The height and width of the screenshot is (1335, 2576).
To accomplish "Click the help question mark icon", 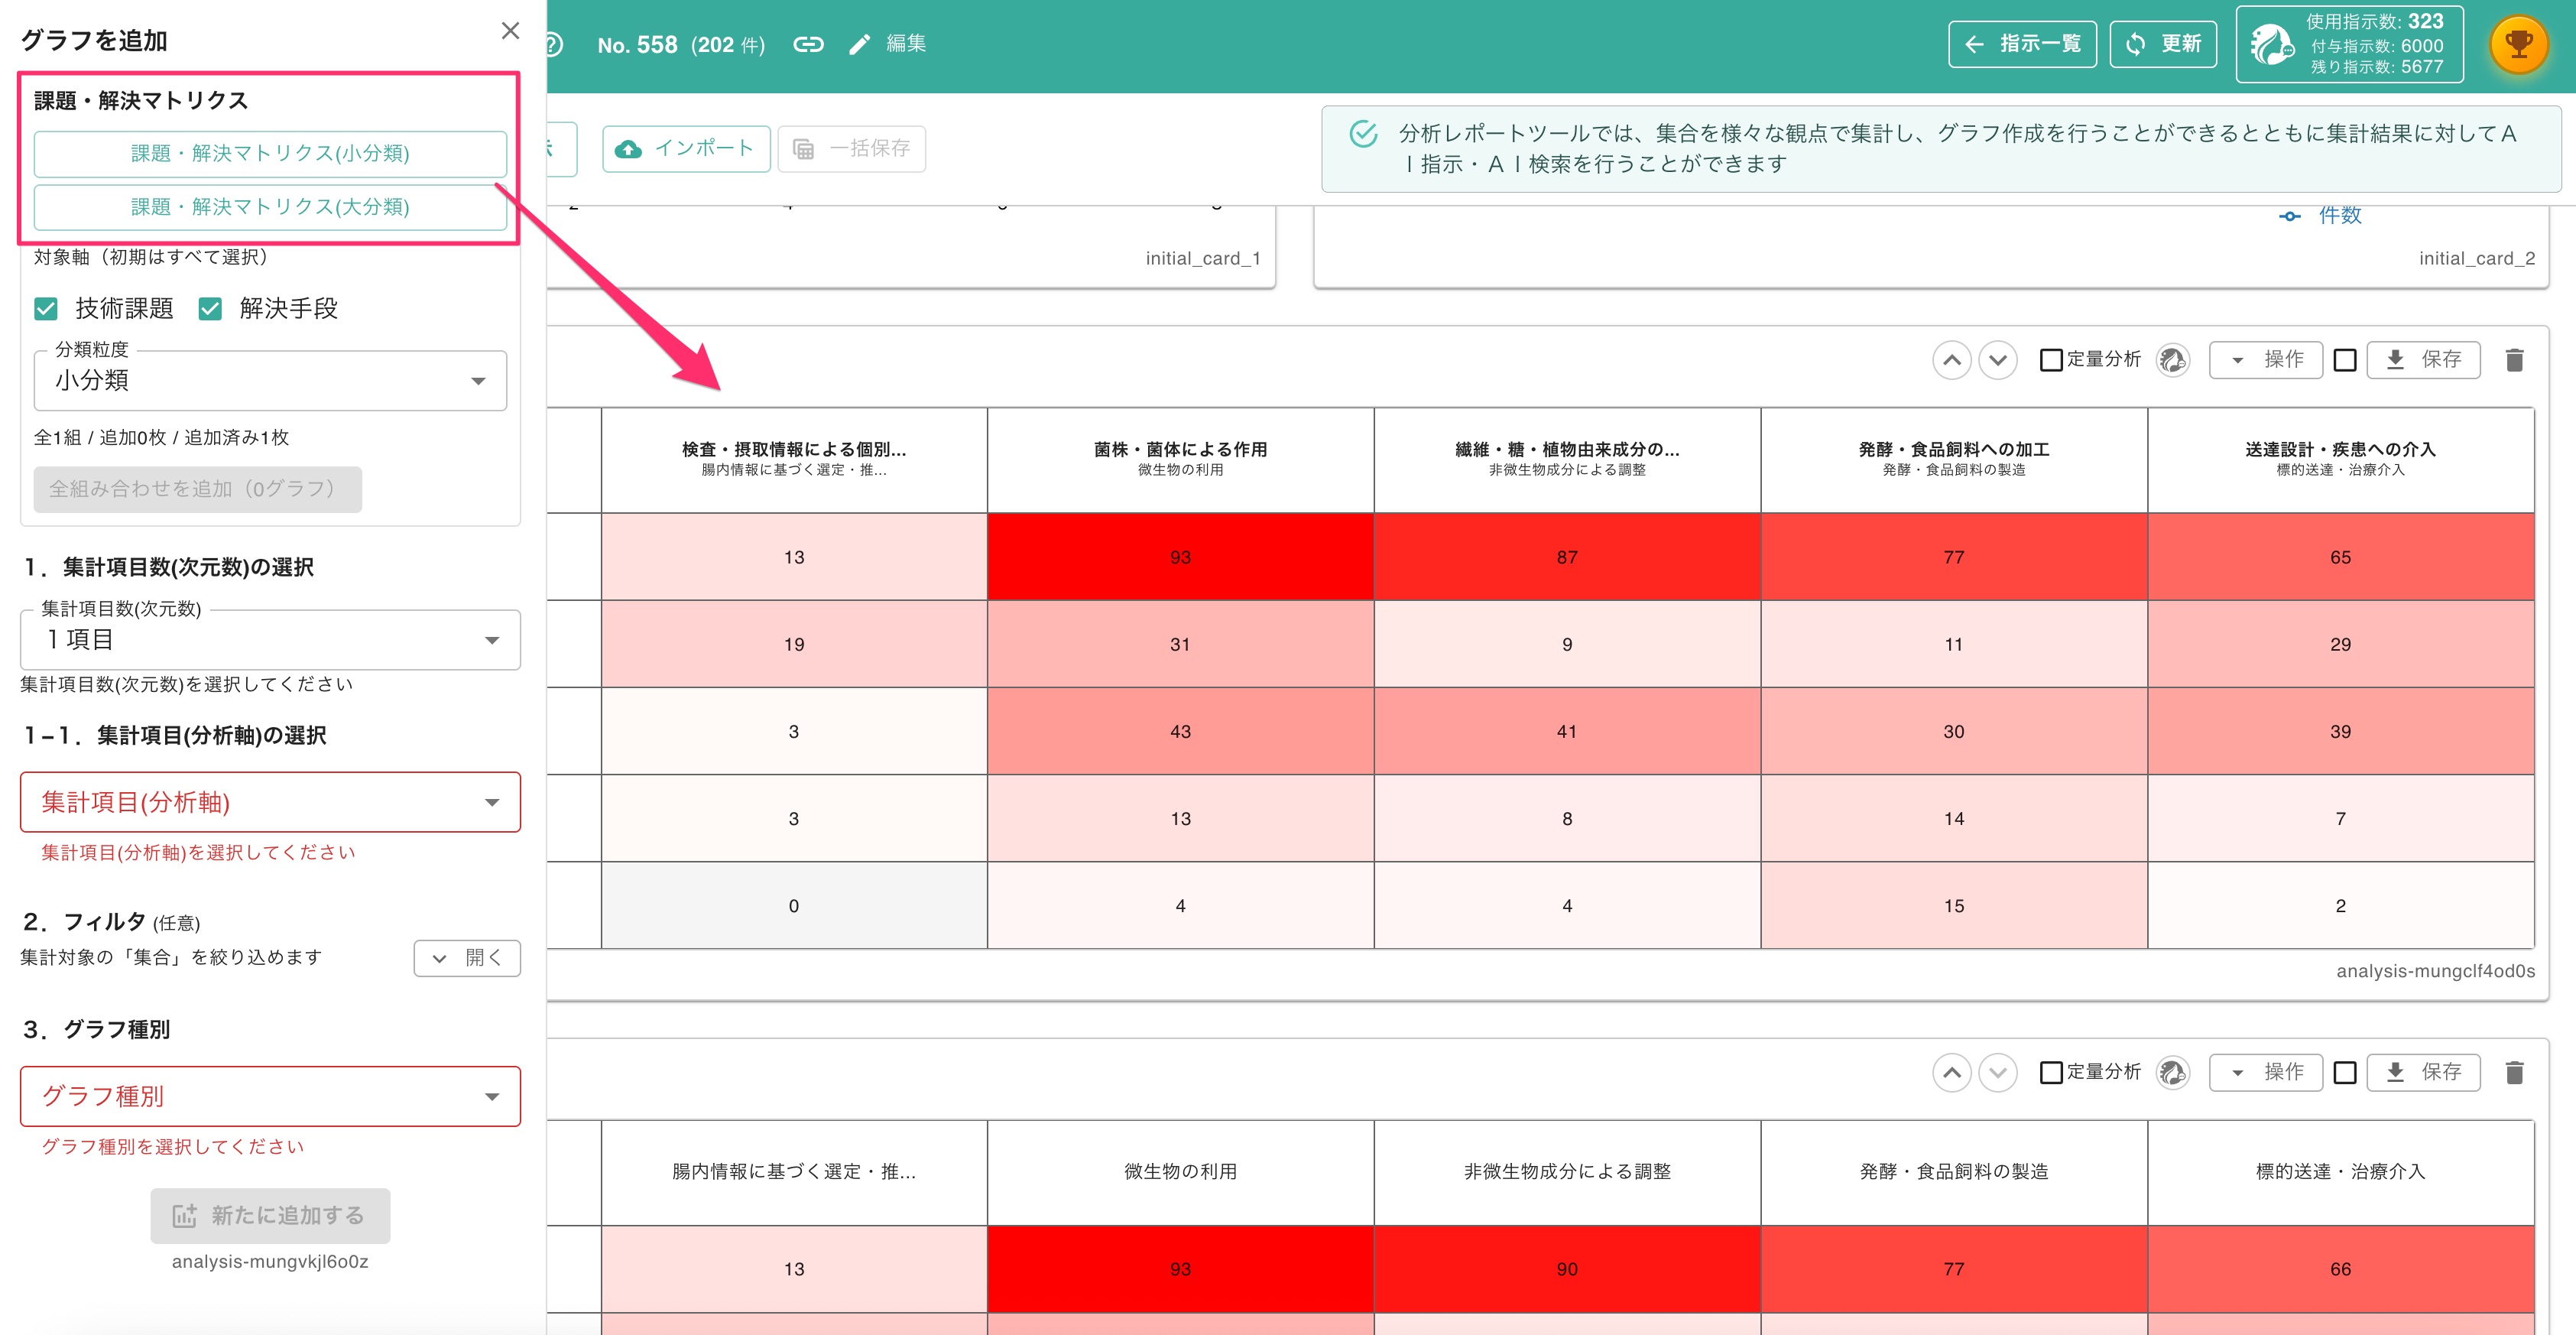I will [x=554, y=44].
